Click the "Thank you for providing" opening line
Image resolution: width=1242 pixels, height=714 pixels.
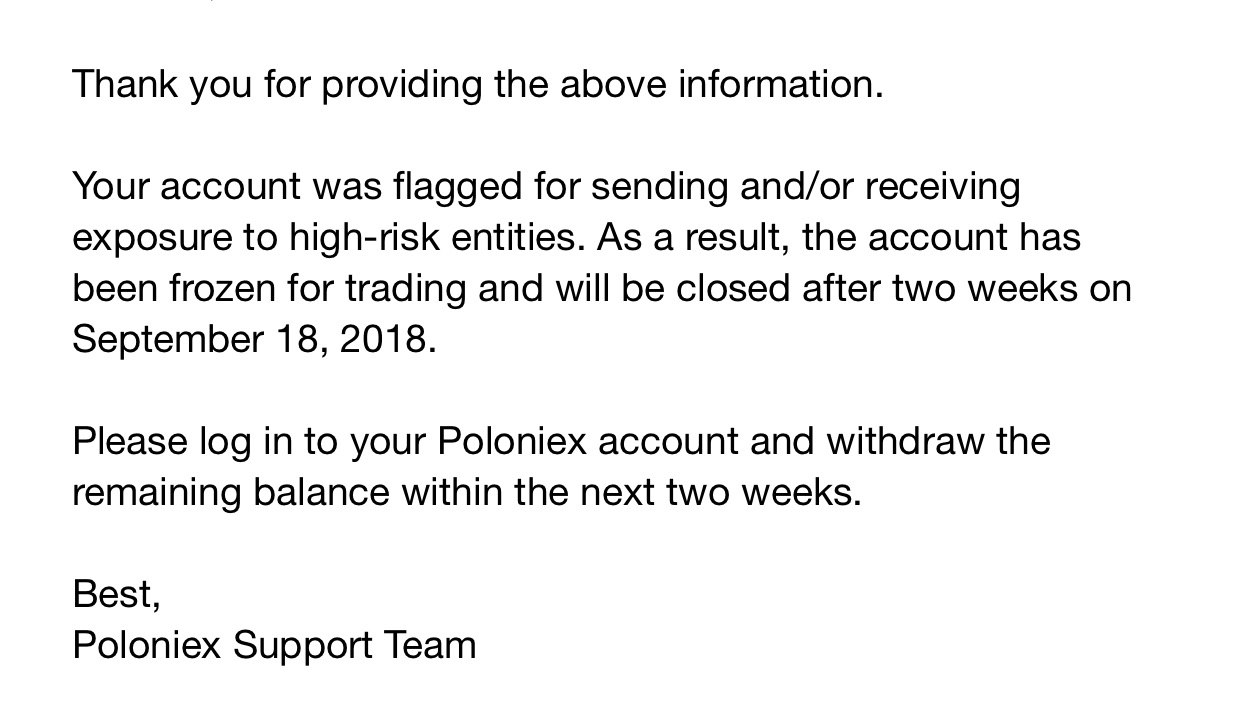click(477, 85)
